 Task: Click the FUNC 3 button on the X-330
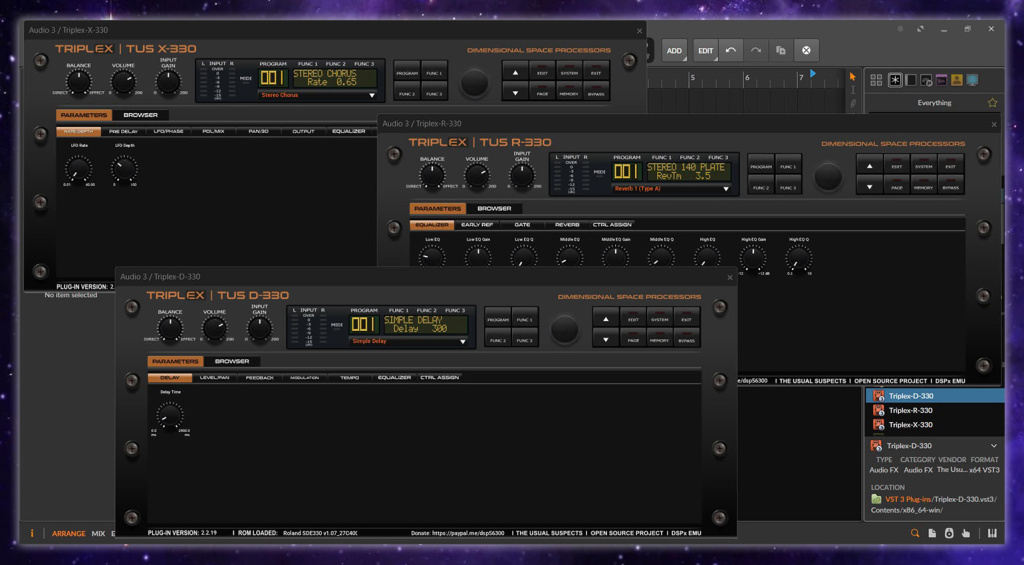point(434,93)
